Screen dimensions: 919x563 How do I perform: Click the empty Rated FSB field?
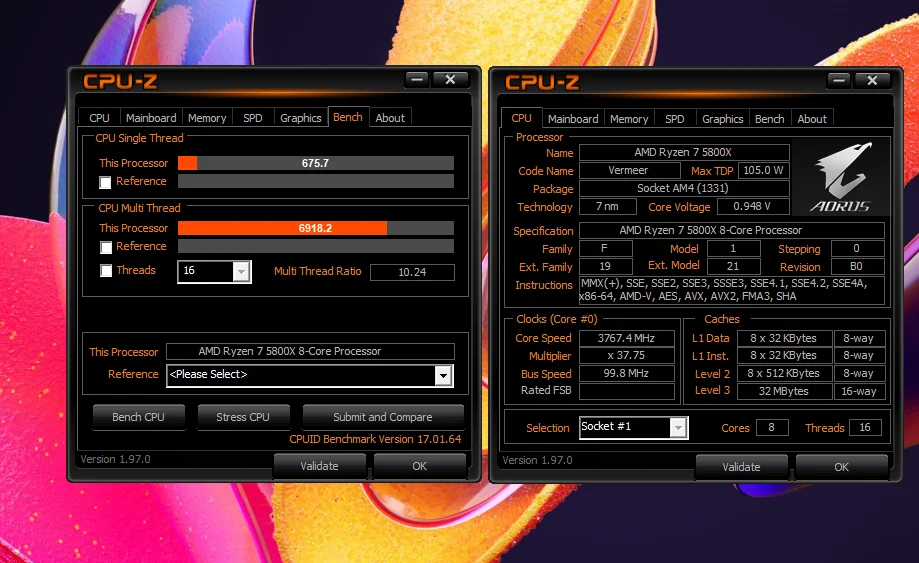[x=627, y=391]
